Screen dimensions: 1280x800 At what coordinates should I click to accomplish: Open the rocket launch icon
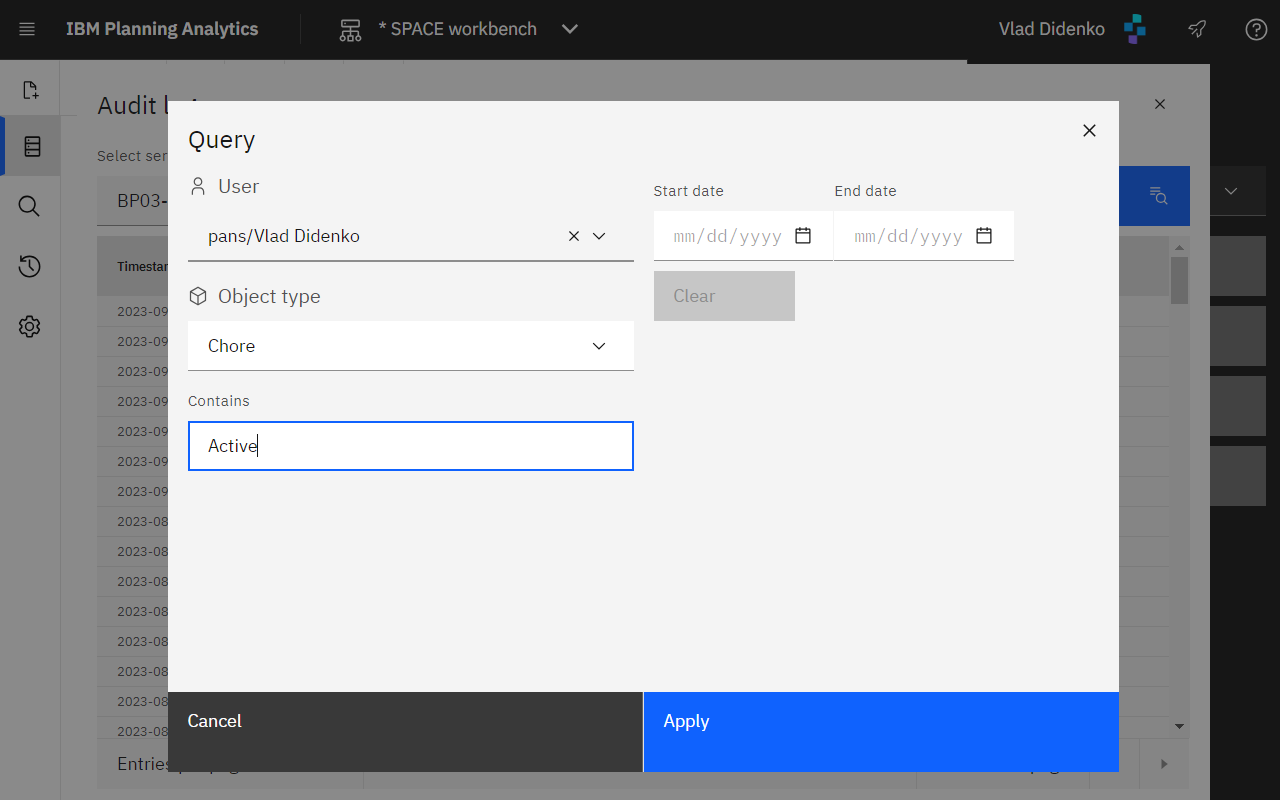(1197, 29)
